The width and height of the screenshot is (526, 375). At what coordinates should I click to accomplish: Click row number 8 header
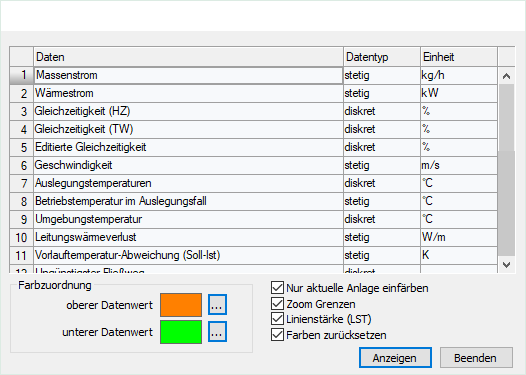tap(22, 201)
